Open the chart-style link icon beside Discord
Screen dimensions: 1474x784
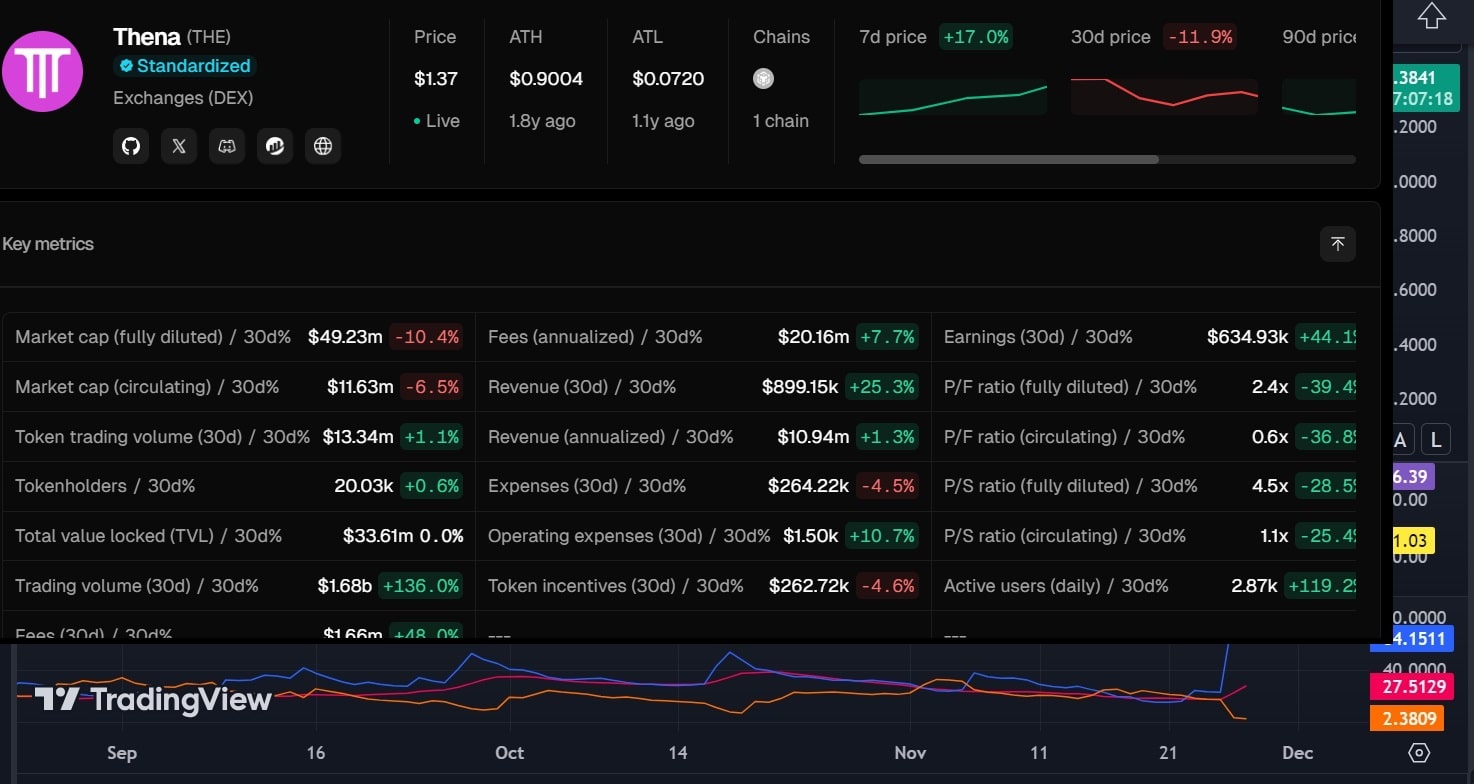click(x=275, y=146)
